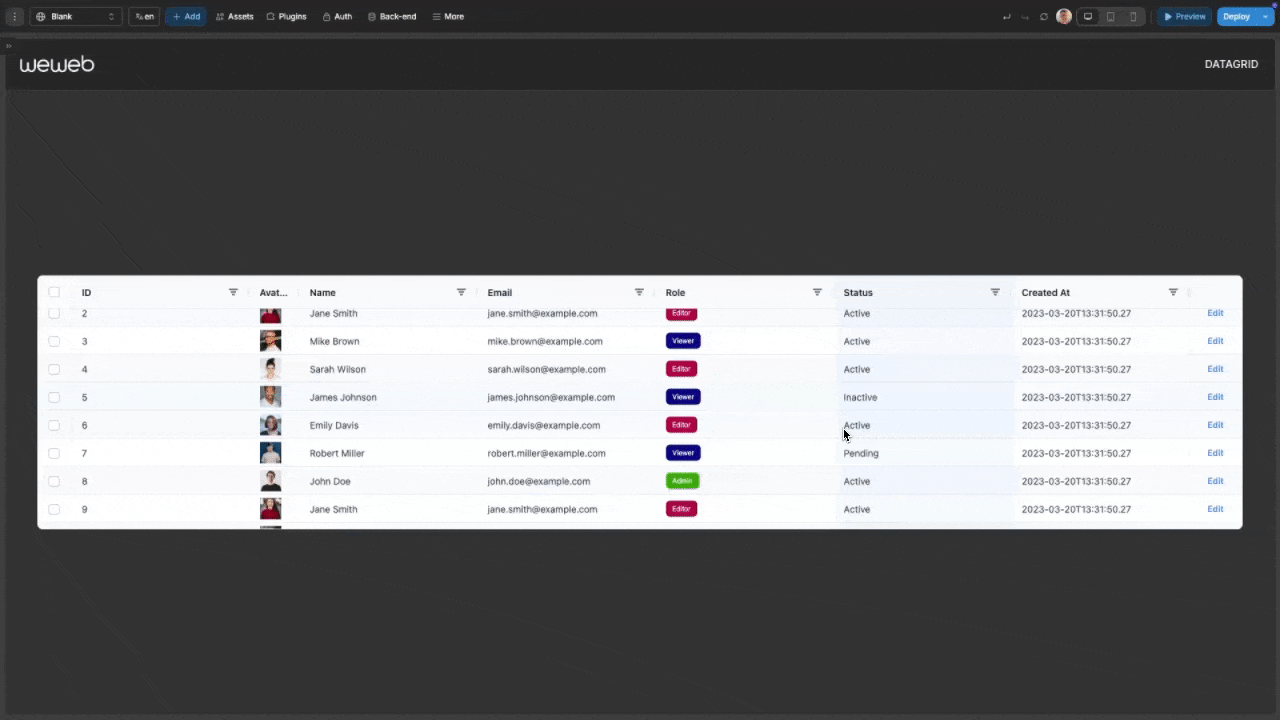Viewport: 1280px width, 720px height.
Task: Open the Back-end menu
Action: click(392, 17)
